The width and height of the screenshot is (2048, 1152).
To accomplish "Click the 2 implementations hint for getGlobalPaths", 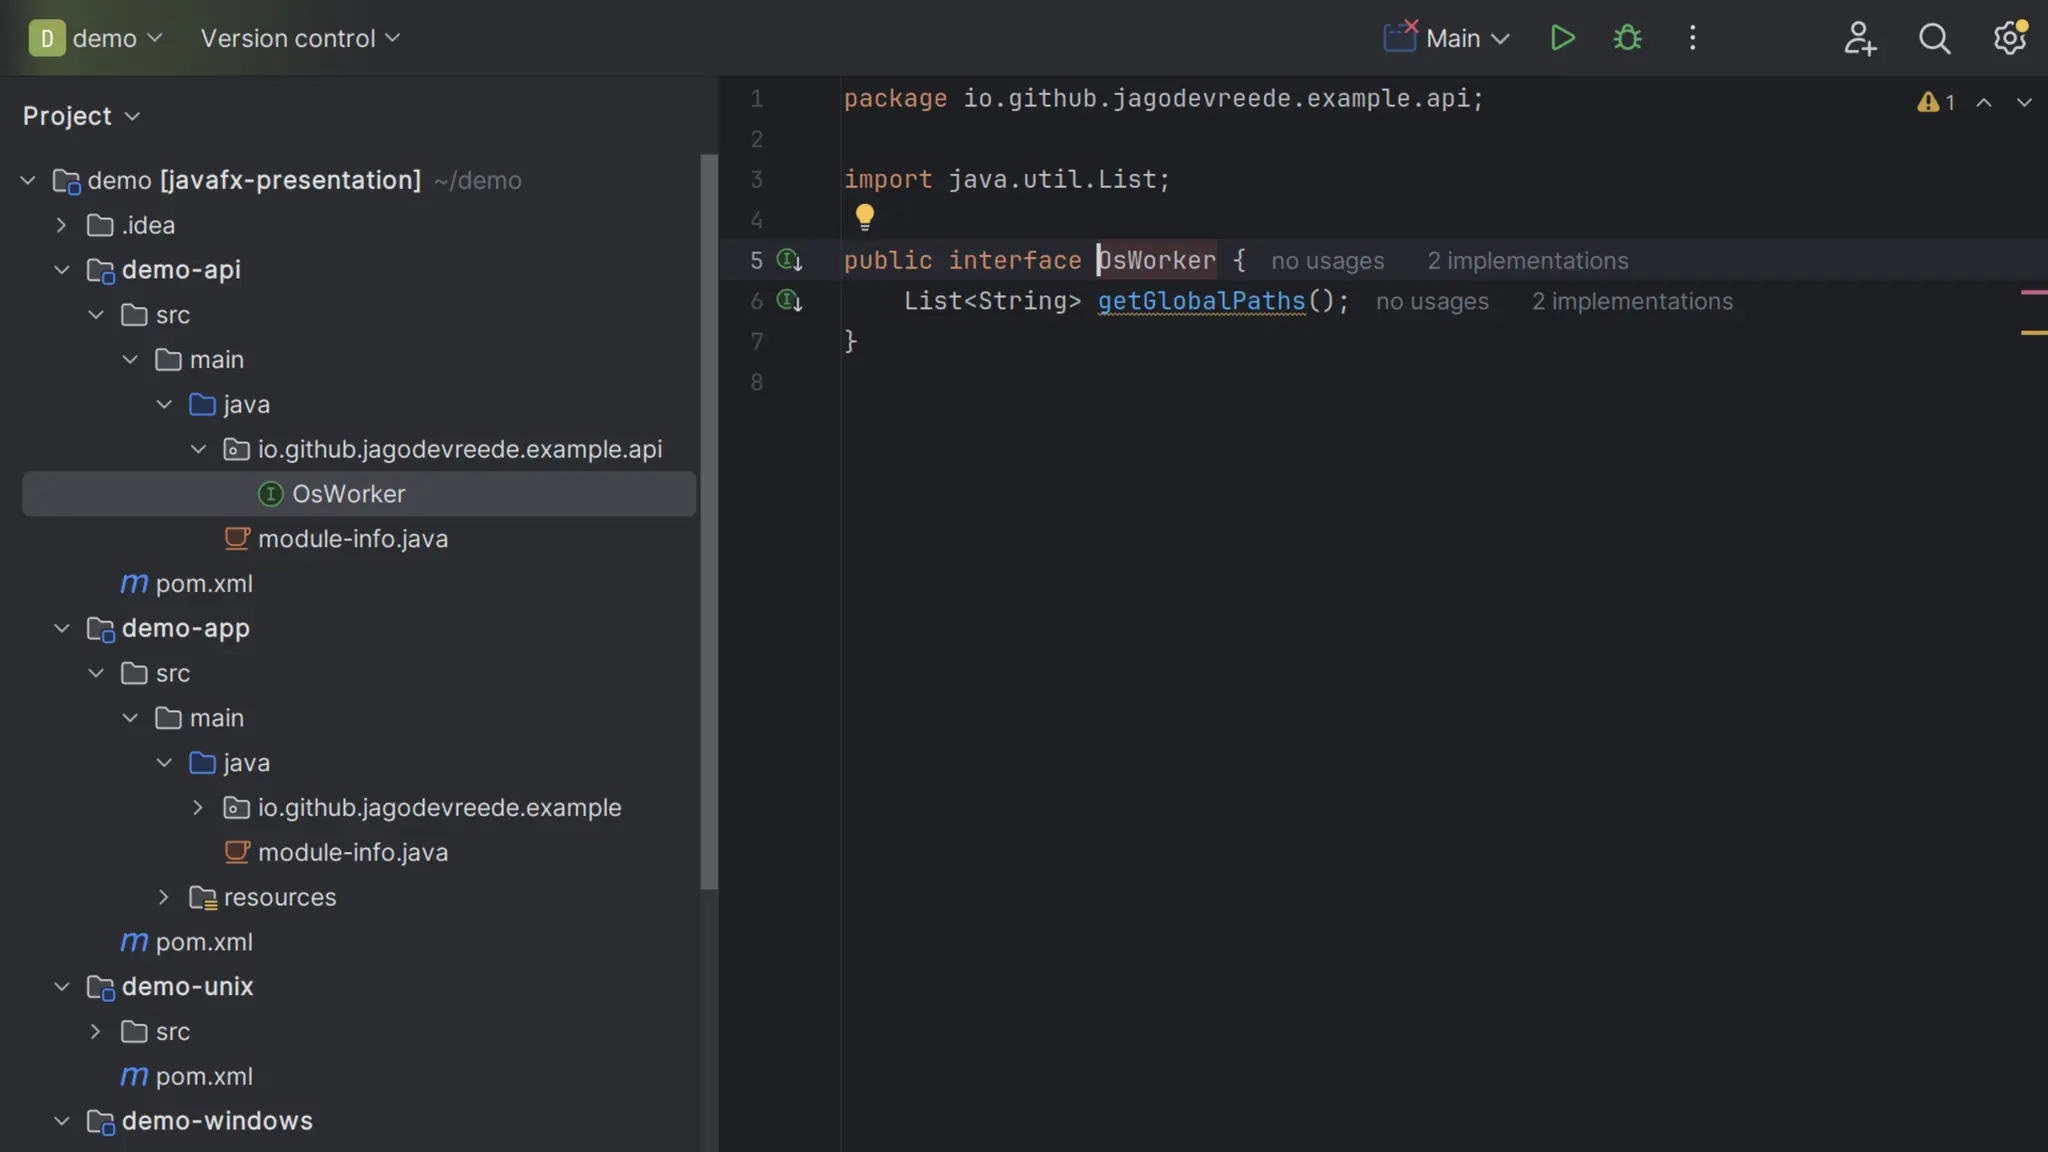I will pos(1632,302).
